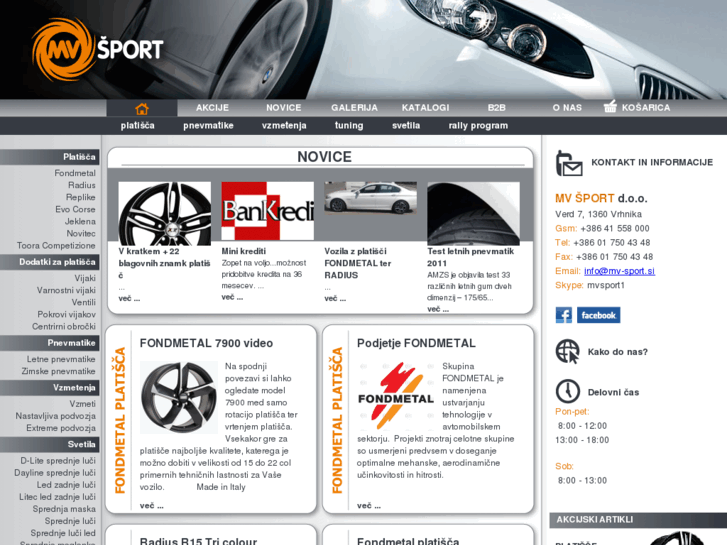The image size is (727, 545).
Task: Open the Vijaki sidebar link
Action: click(x=85, y=278)
